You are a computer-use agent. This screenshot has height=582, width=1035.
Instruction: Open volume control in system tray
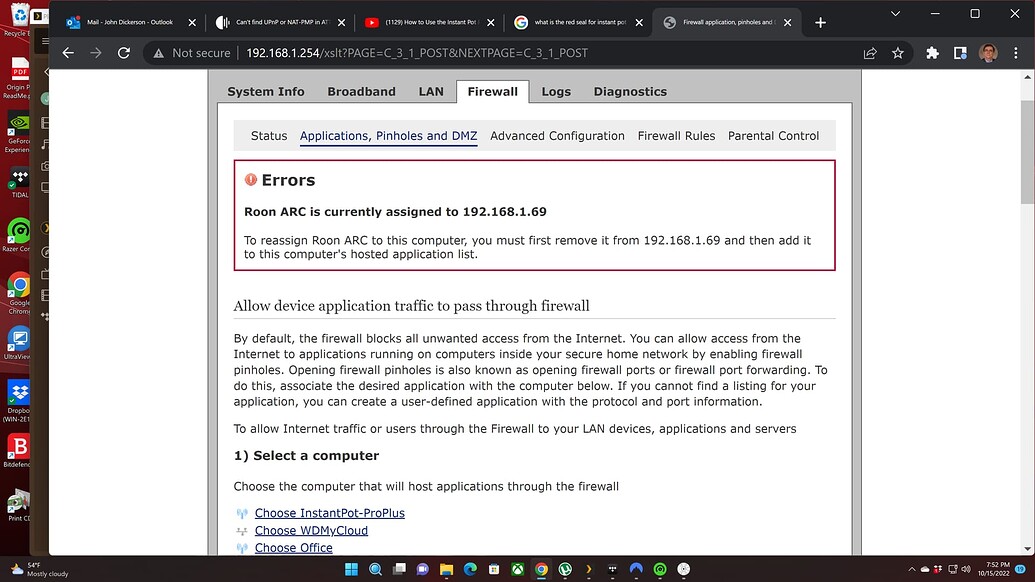click(966, 569)
